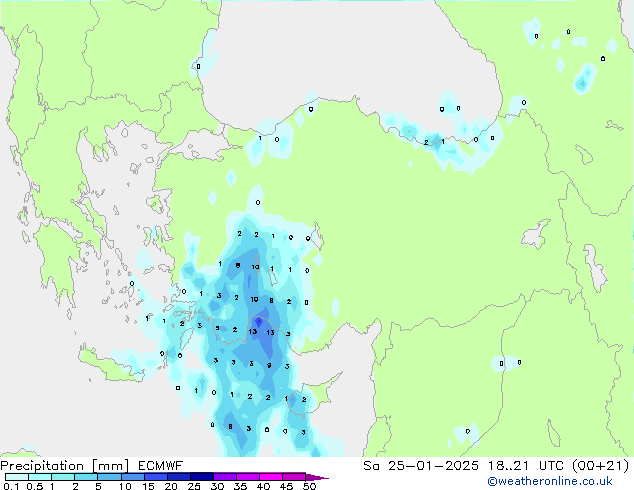Screen dimensions: 634x490
Task: Click the 30–35 mm purple legend swatch
Action: [x=225, y=477]
